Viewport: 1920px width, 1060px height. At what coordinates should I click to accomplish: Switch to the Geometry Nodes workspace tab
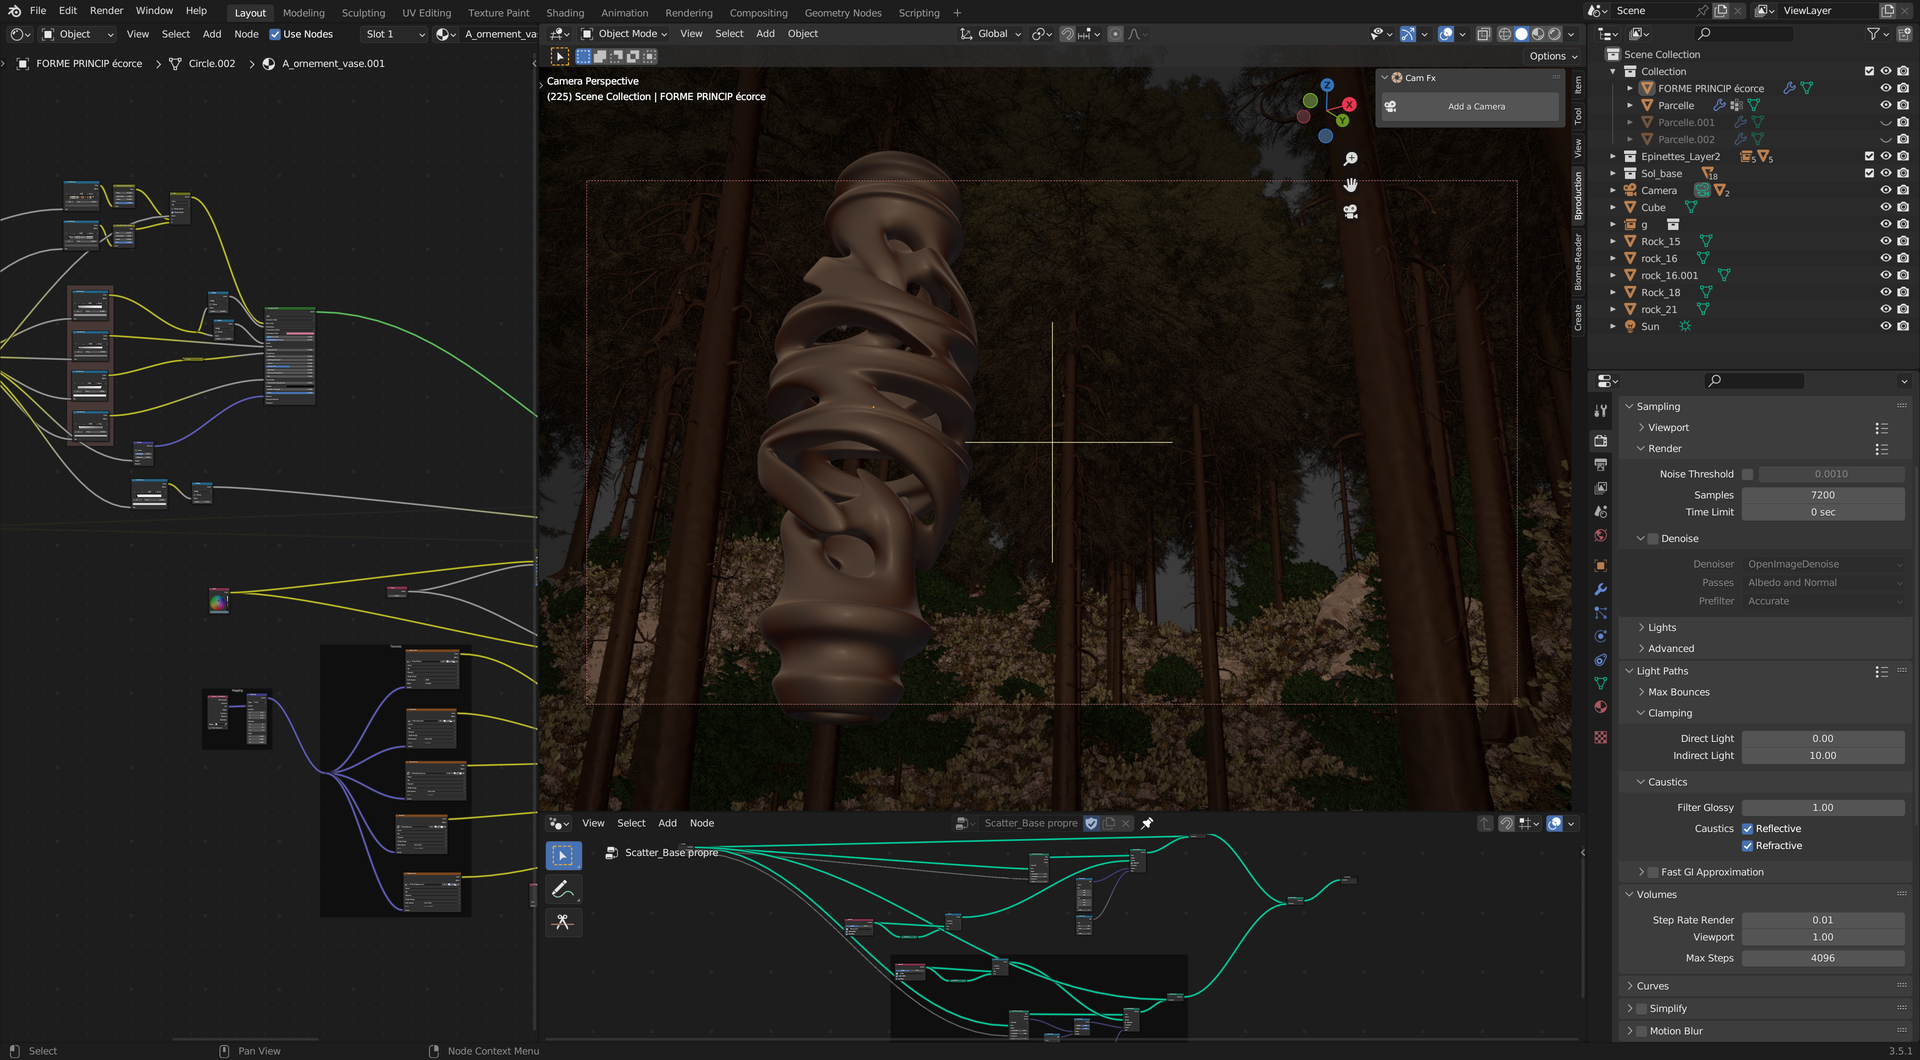[843, 13]
